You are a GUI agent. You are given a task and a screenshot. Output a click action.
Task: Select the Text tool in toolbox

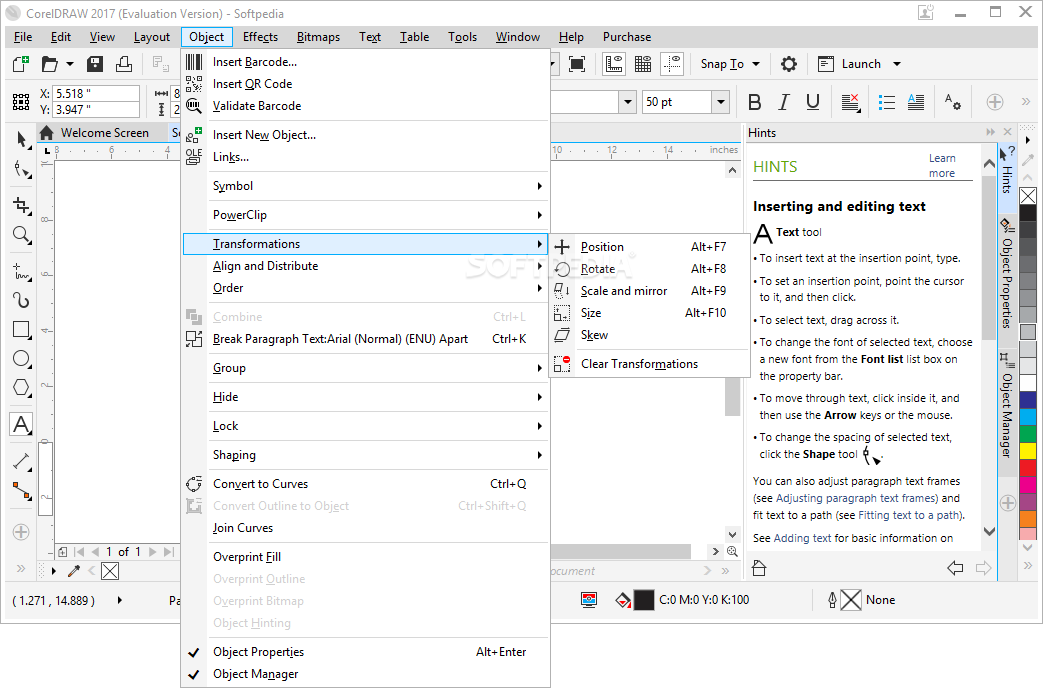tap(21, 425)
